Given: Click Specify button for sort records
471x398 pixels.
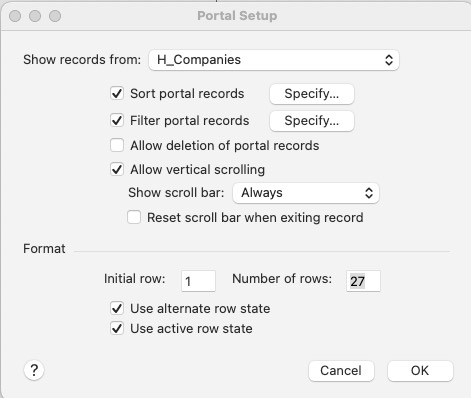Looking at the screenshot, I should [312, 94].
